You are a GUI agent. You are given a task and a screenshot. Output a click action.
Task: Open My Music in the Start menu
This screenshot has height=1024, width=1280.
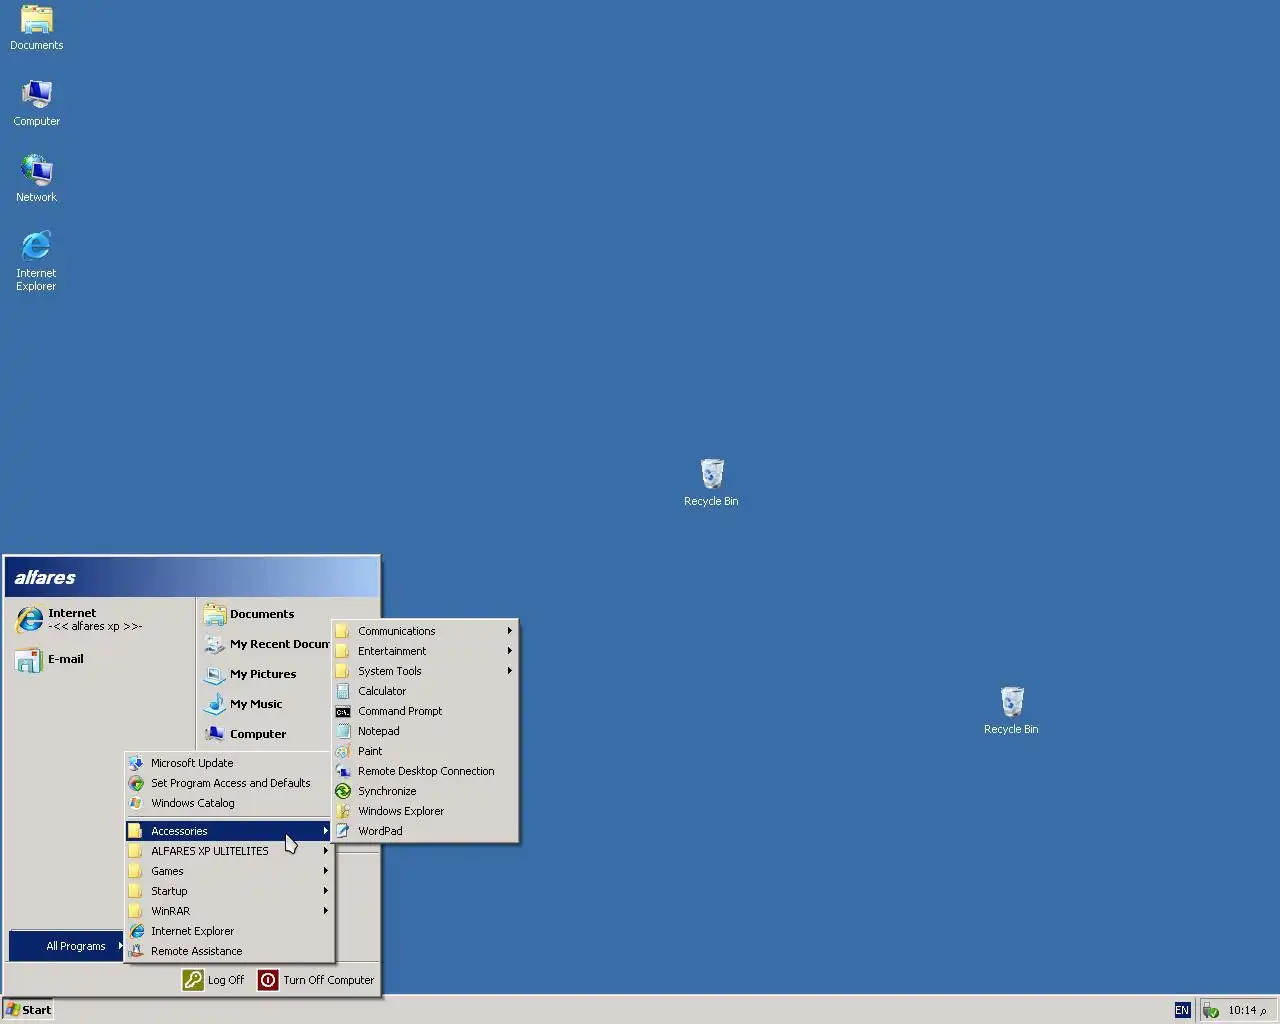[266, 704]
